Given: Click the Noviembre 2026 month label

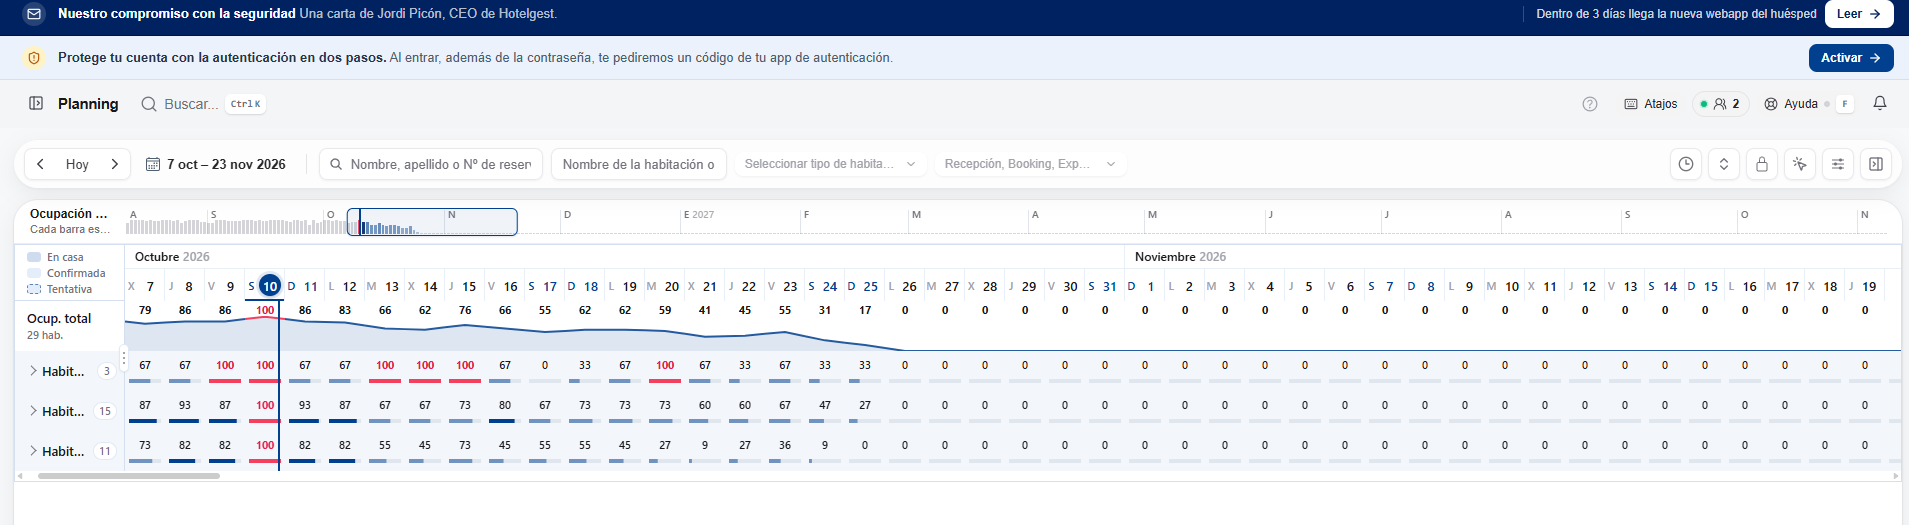Looking at the screenshot, I should coord(1180,257).
